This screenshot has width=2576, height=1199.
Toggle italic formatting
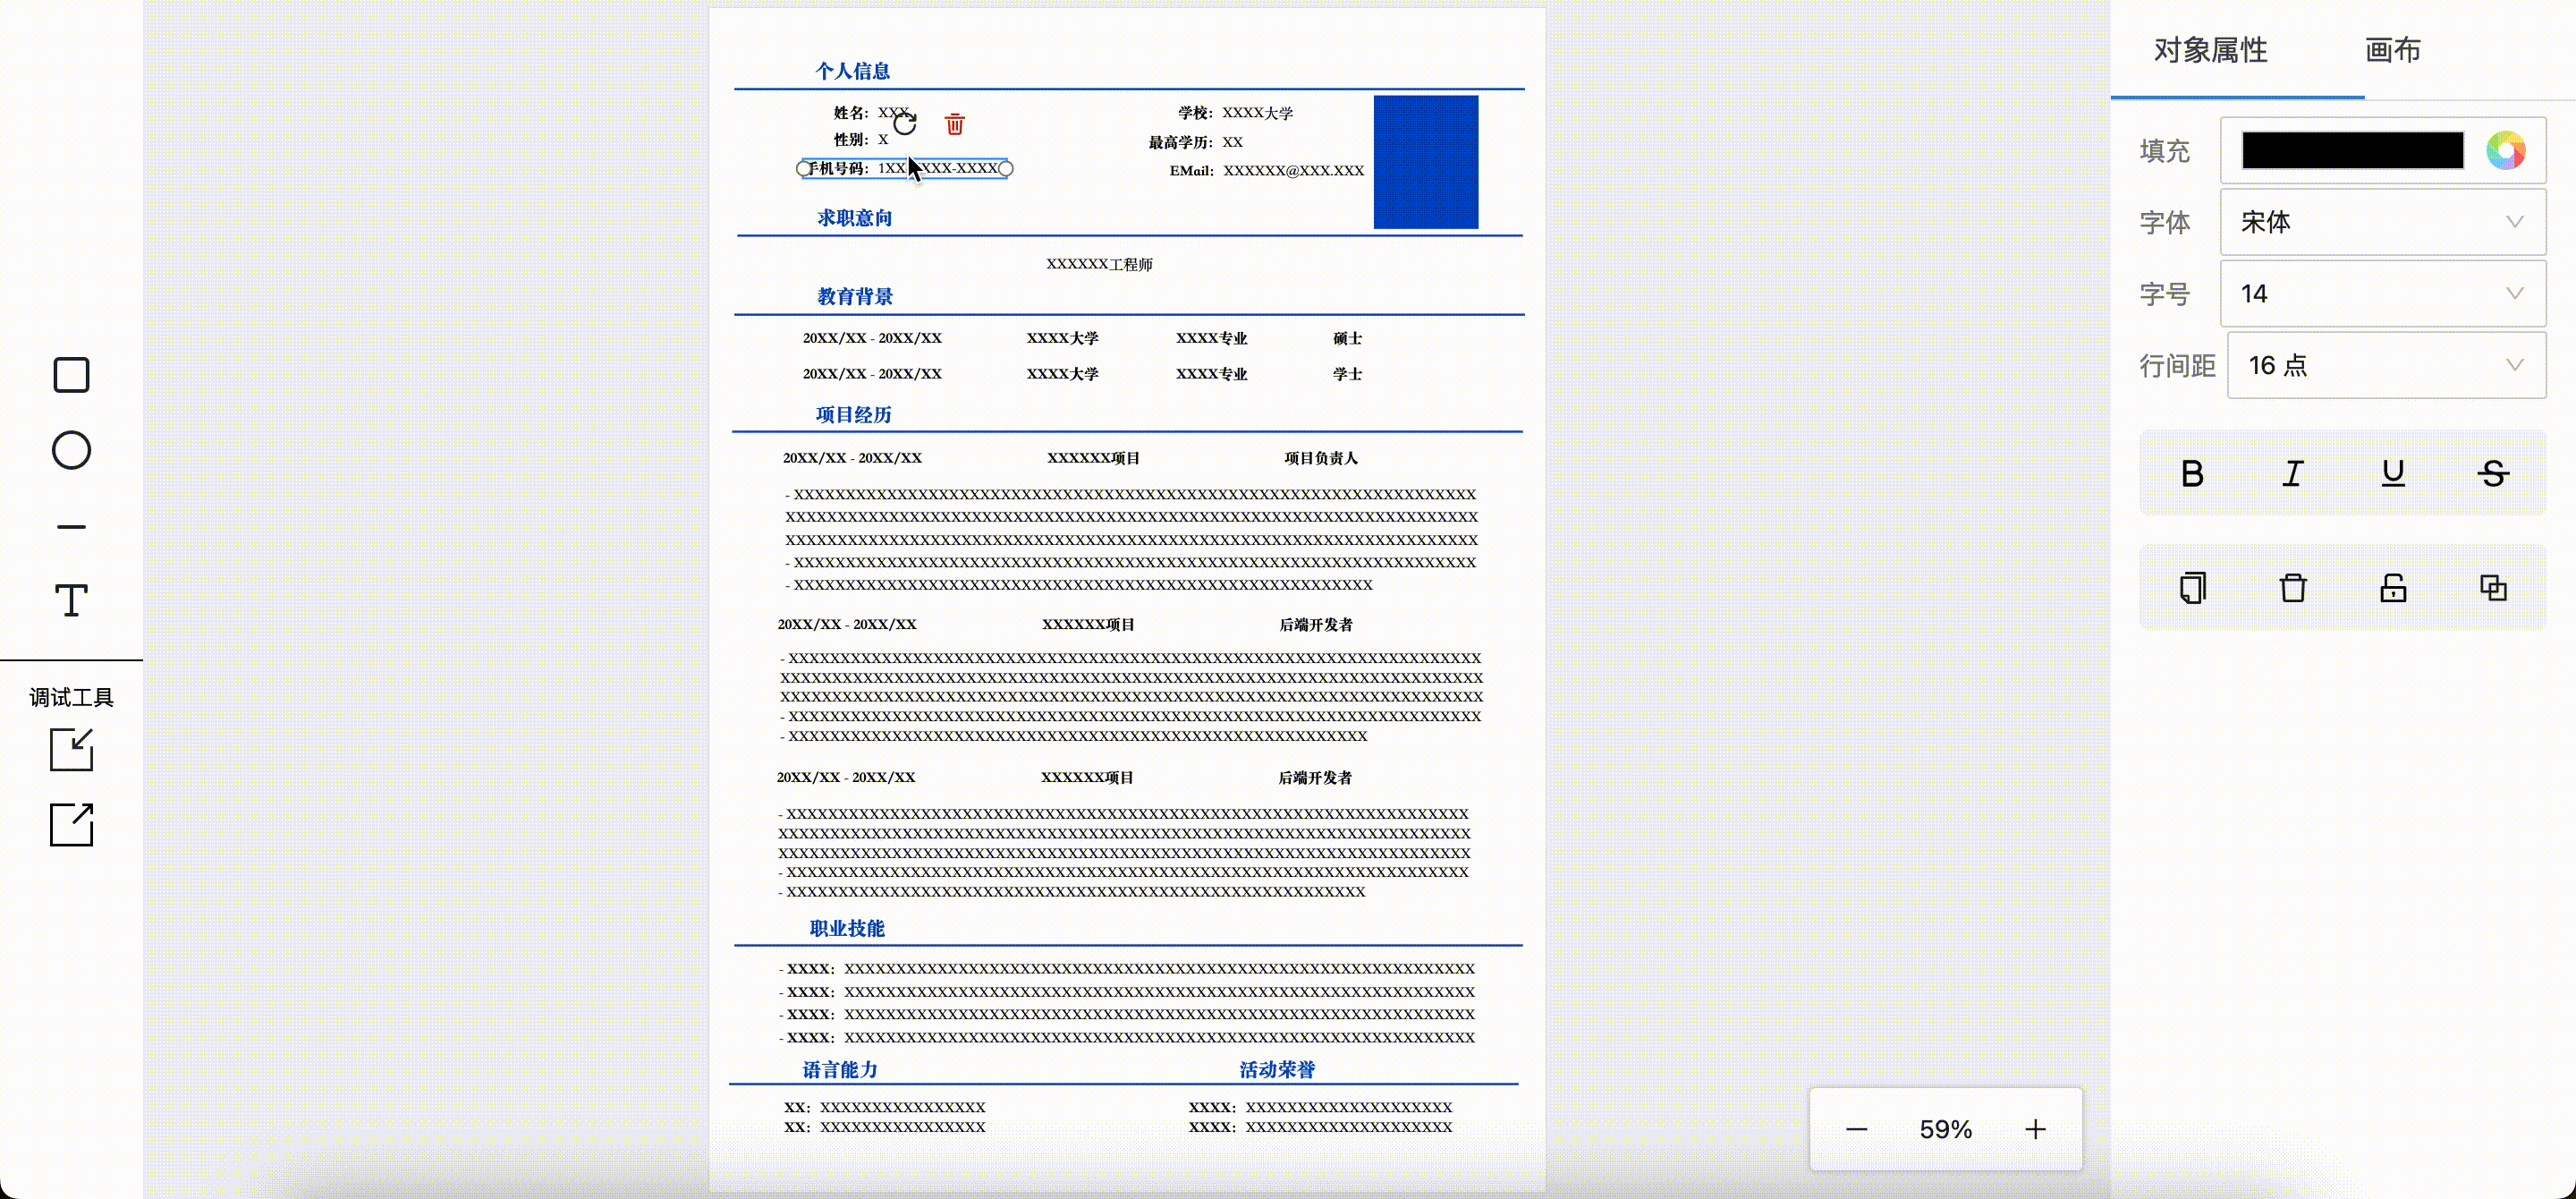pos(2292,473)
